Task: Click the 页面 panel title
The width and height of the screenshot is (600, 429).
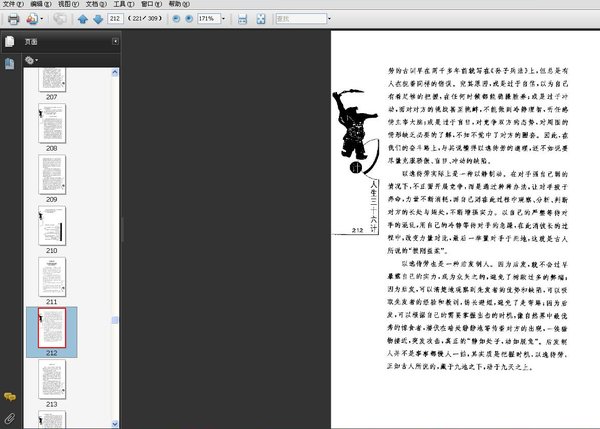Action: click(x=31, y=42)
